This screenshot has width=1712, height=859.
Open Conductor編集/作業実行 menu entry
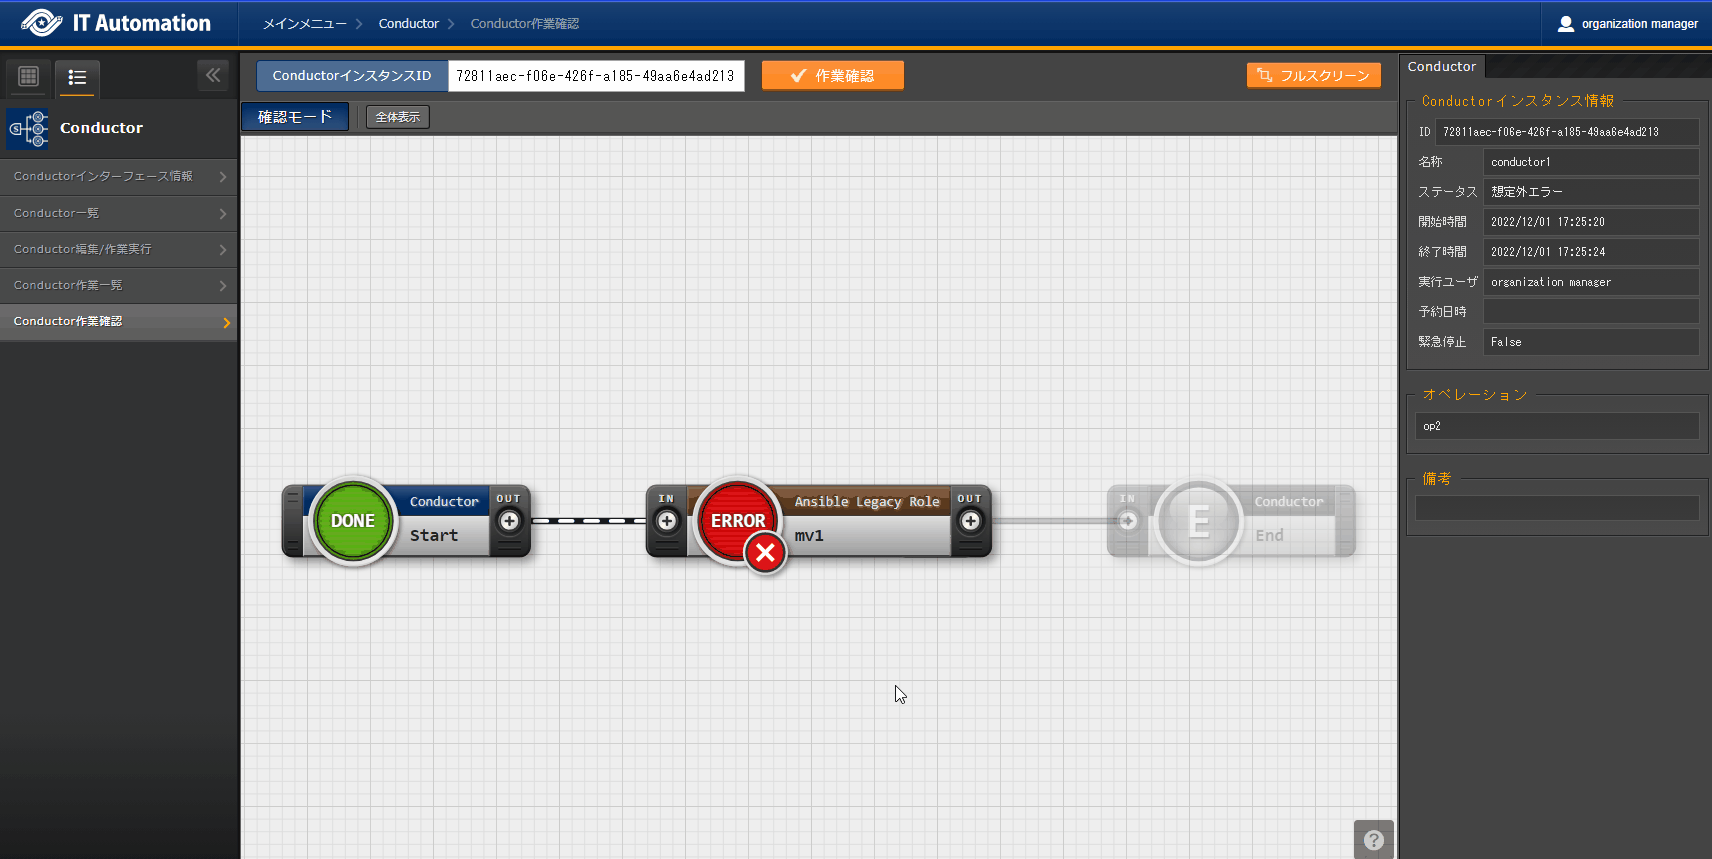point(118,250)
